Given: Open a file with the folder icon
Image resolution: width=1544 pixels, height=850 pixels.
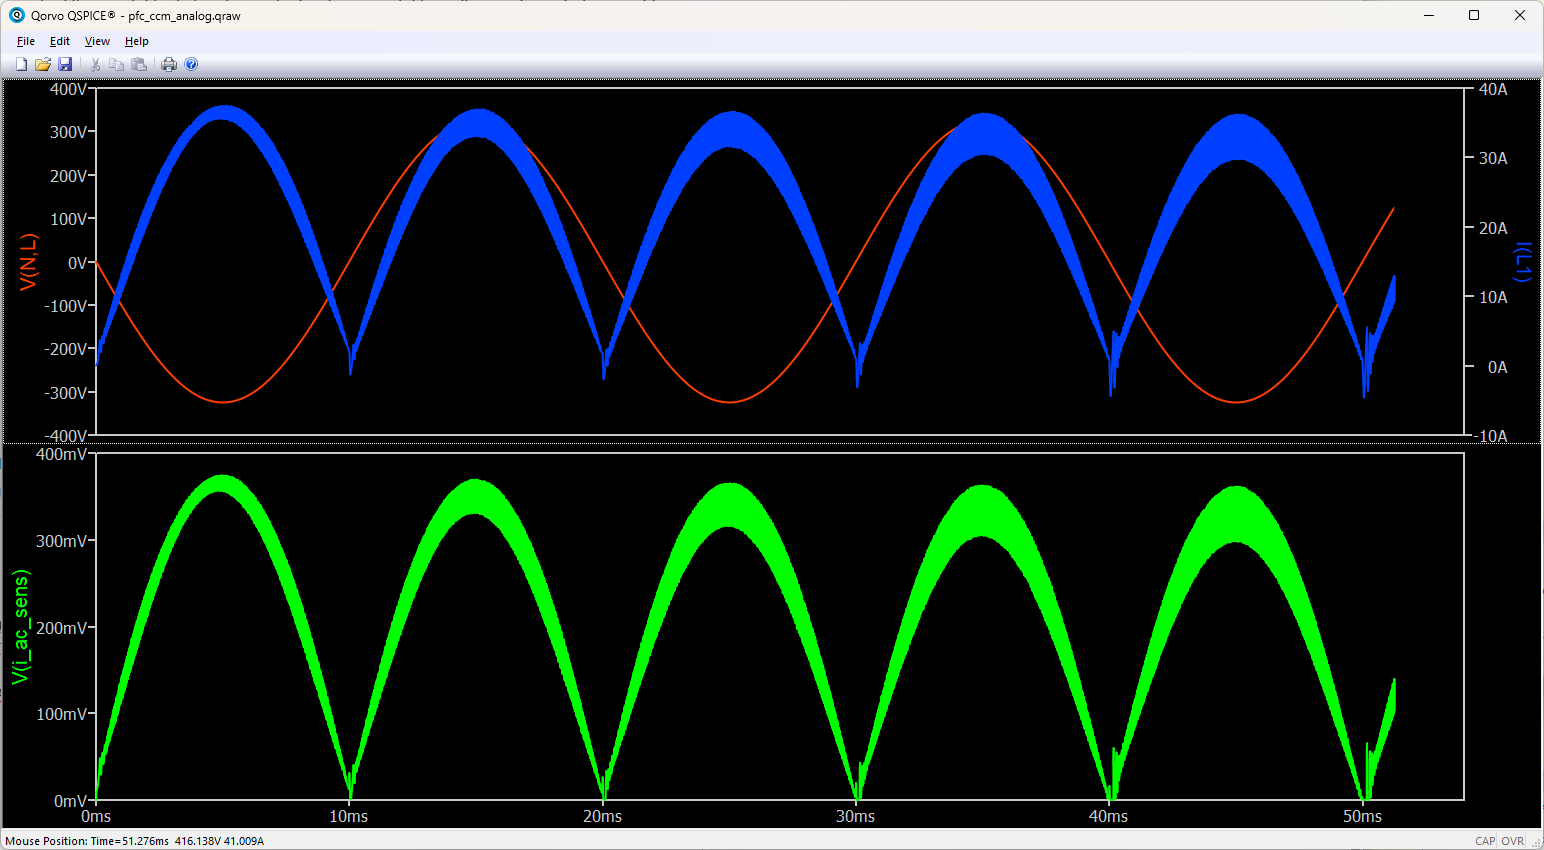Looking at the screenshot, I should pos(43,64).
